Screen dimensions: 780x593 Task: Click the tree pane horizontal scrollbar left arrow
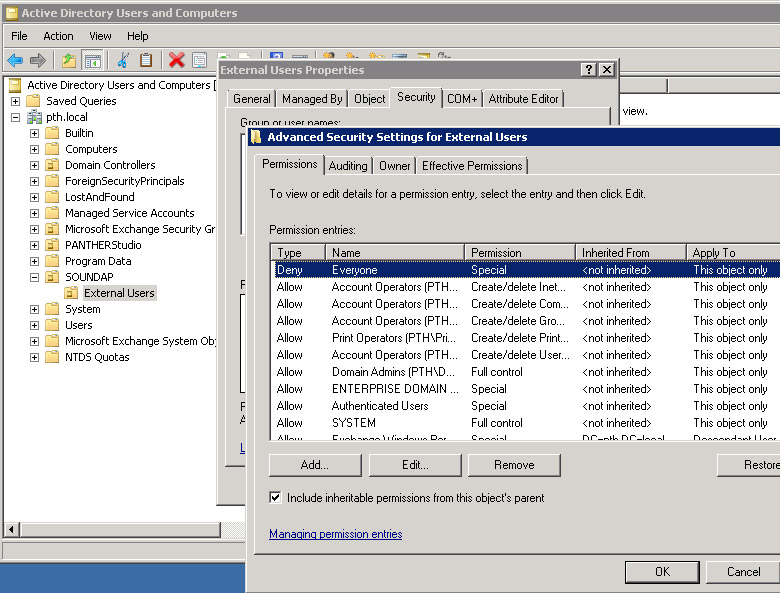pyautogui.click(x=11, y=529)
